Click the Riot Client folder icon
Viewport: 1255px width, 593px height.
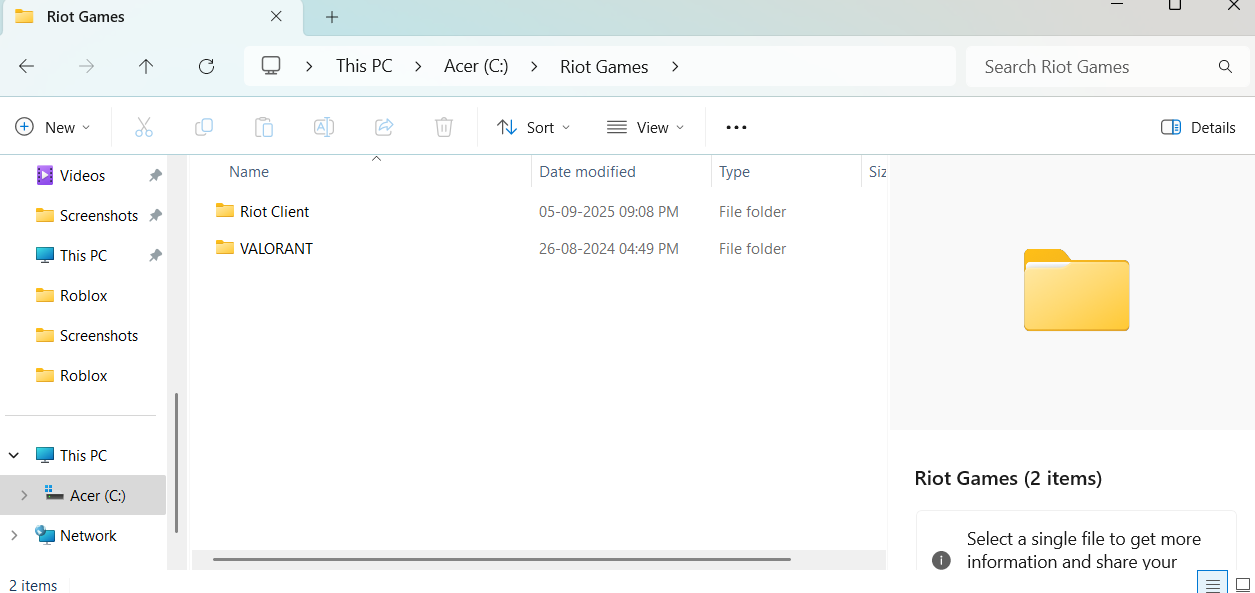click(x=225, y=211)
